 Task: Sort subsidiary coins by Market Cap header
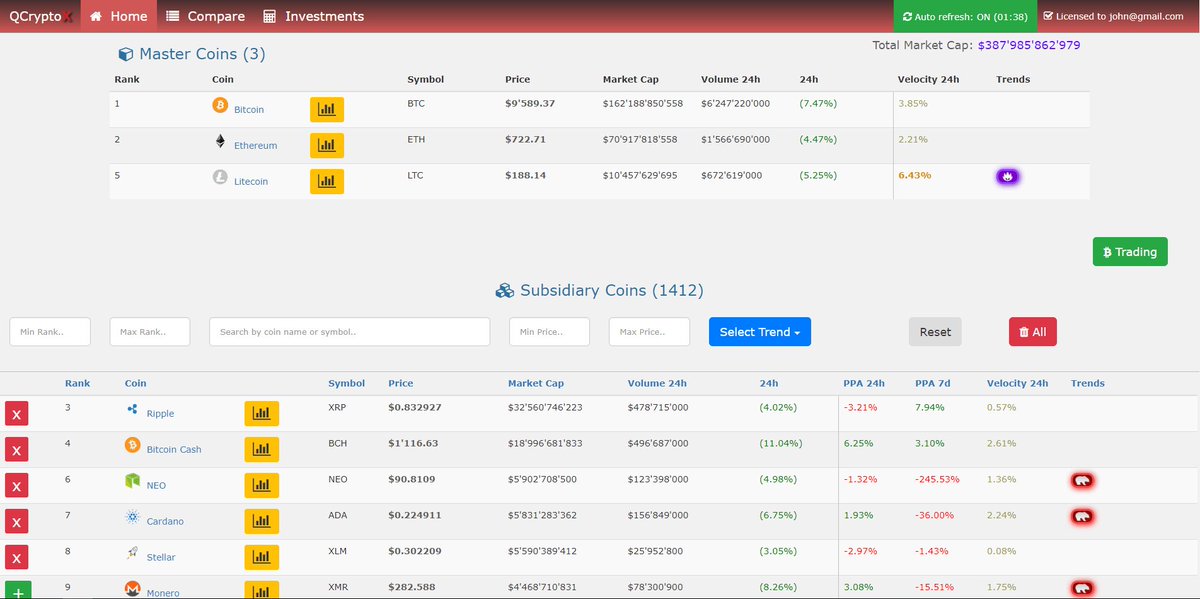click(x=536, y=383)
